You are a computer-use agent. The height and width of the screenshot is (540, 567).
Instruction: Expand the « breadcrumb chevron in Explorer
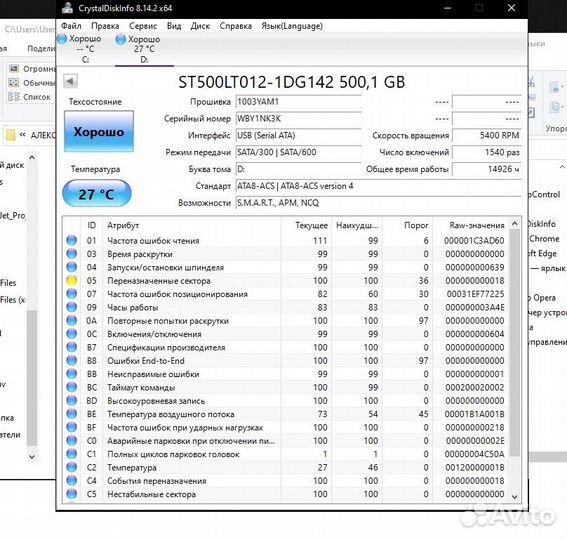pos(22,135)
